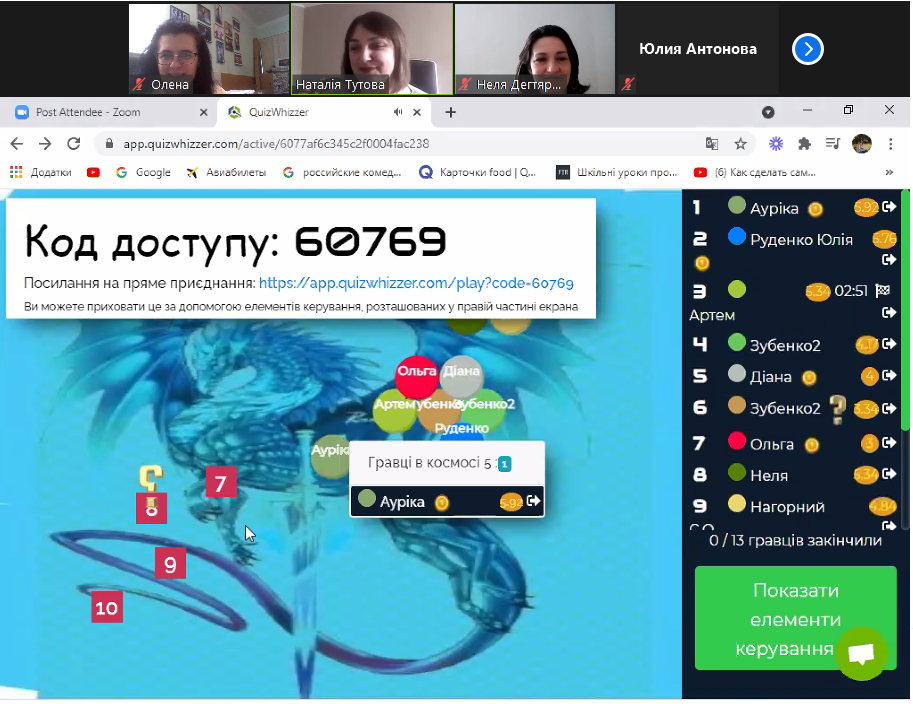Open the Додатки apps shortcut
This screenshot has height=704, width=913.
pyautogui.click(x=41, y=172)
